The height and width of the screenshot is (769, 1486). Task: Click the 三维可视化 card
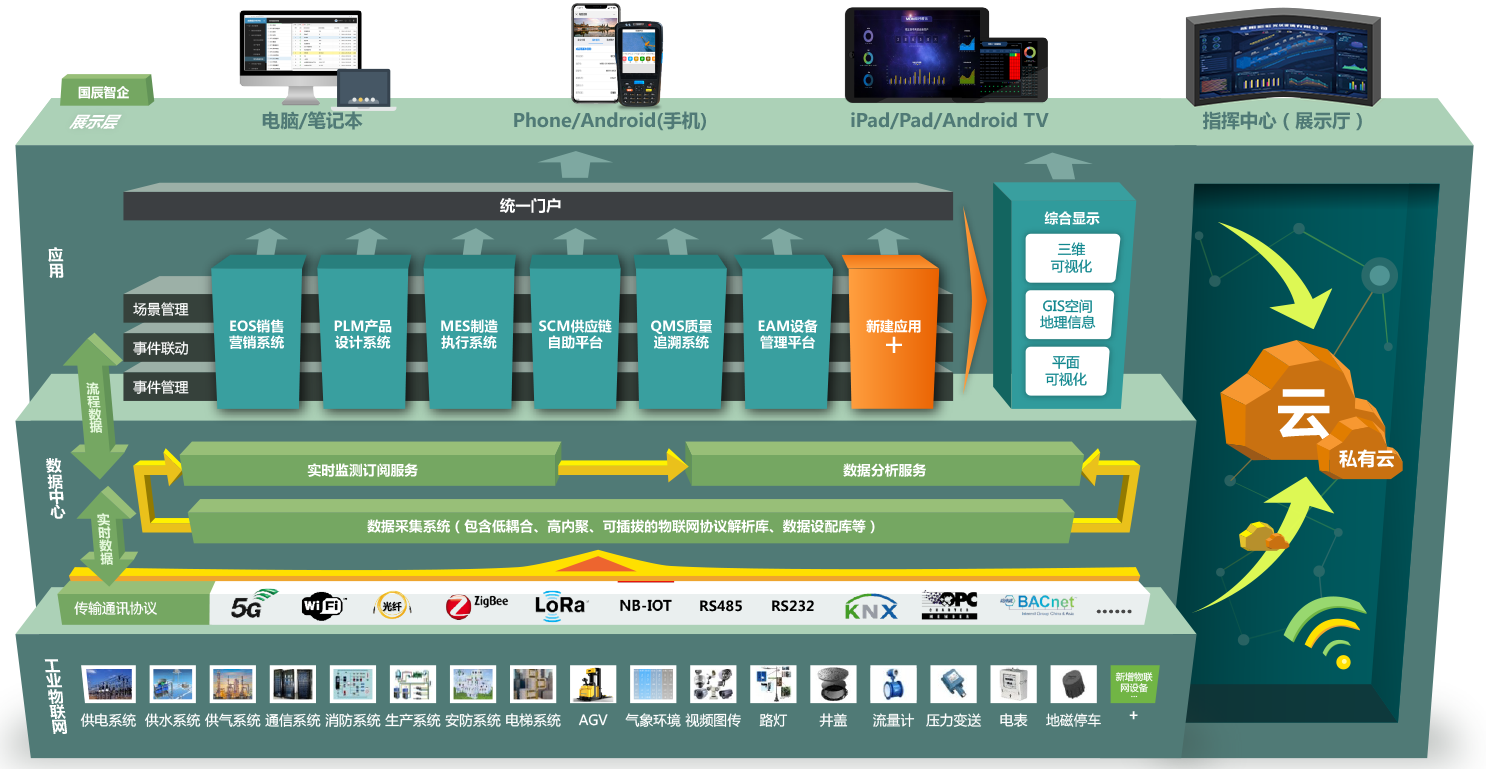tap(1072, 258)
